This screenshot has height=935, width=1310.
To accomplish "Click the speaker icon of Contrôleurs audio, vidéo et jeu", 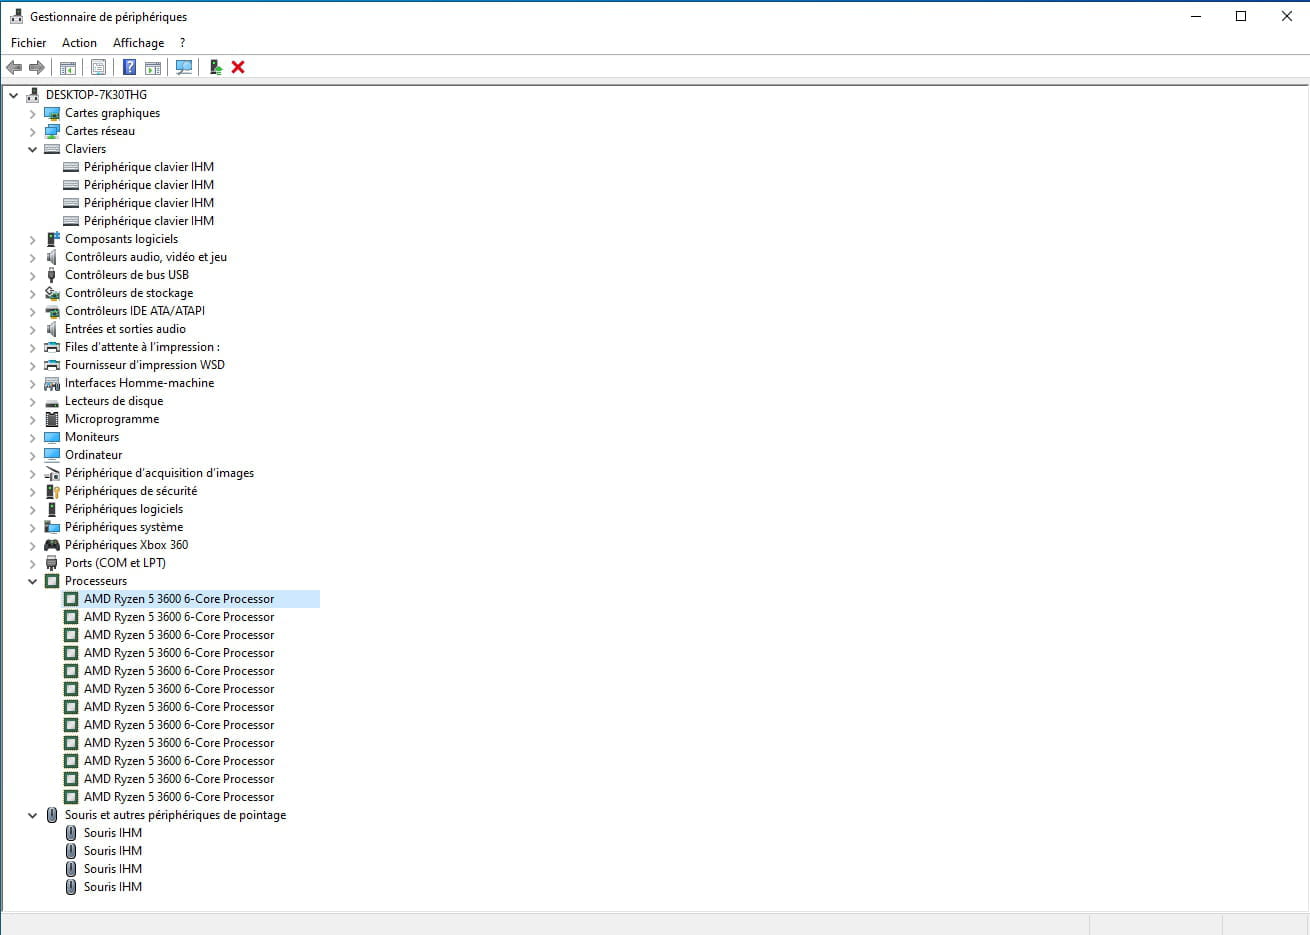I will click(52, 257).
